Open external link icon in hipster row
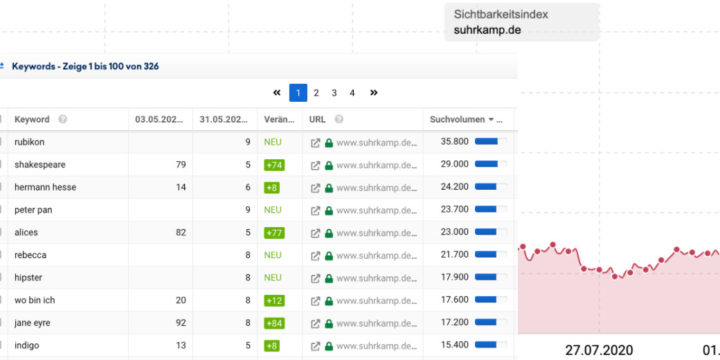The width and height of the screenshot is (720, 360). 315,278
